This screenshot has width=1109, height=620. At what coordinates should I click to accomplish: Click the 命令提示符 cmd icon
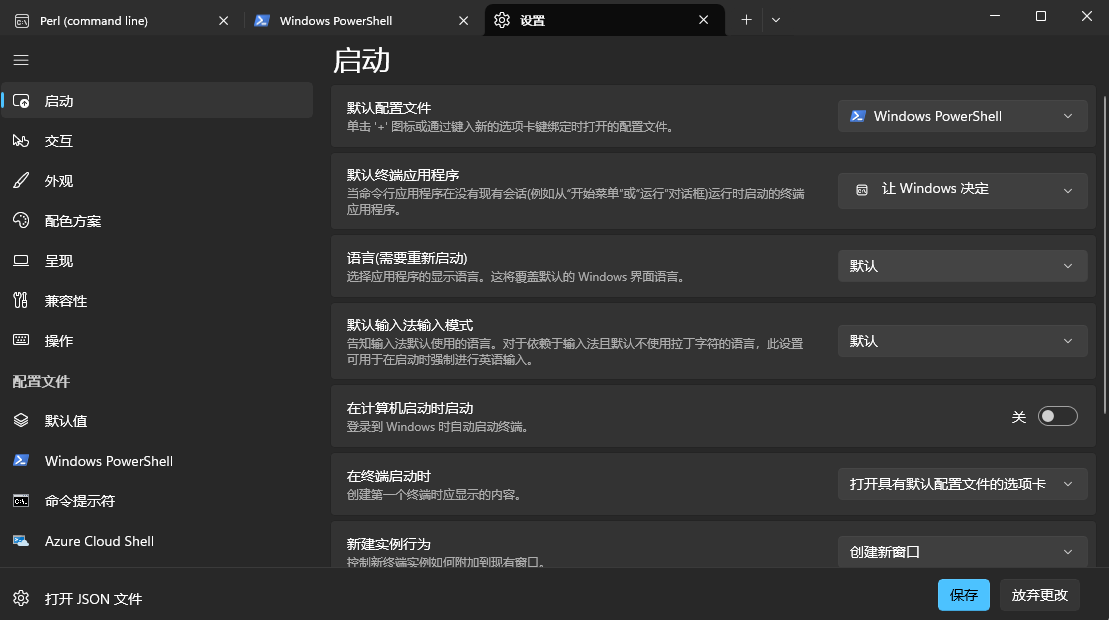21,501
